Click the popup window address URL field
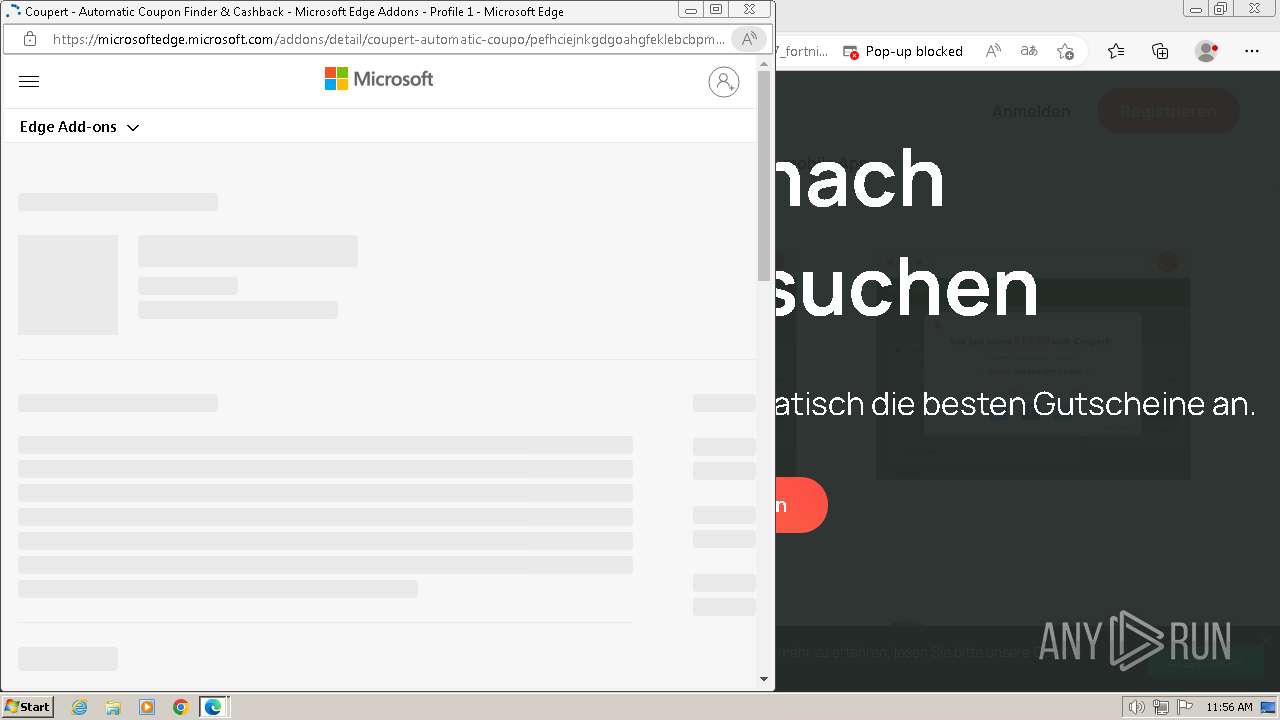This screenshot has height=720, width=1280. coord(388,39)
